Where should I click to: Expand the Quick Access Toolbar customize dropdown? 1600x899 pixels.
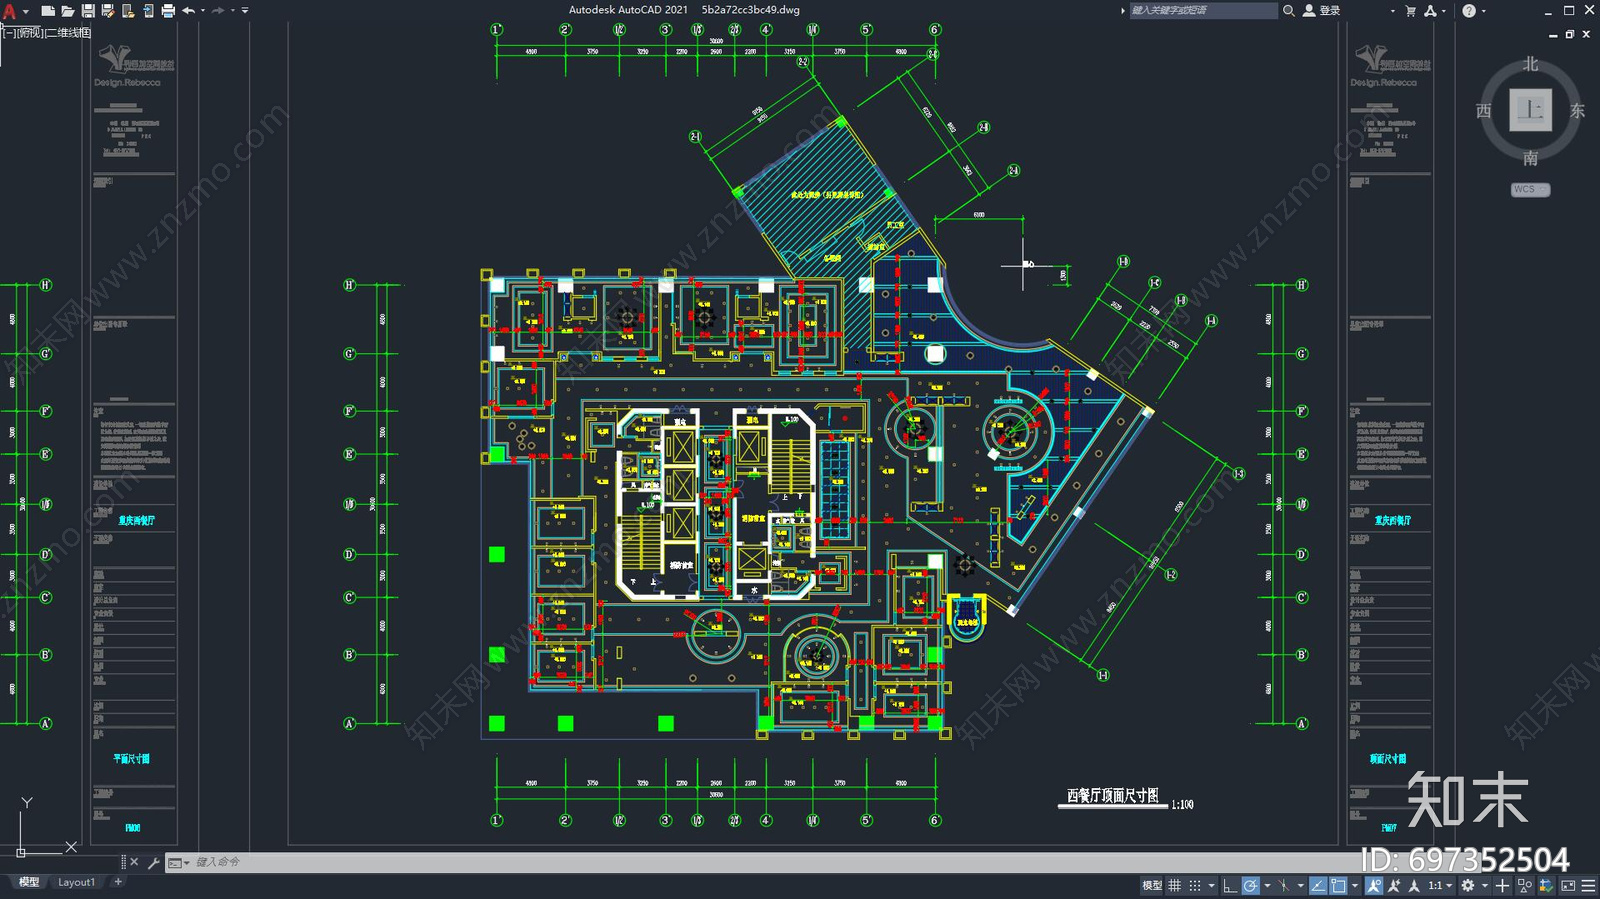click(x=245, y=11)
